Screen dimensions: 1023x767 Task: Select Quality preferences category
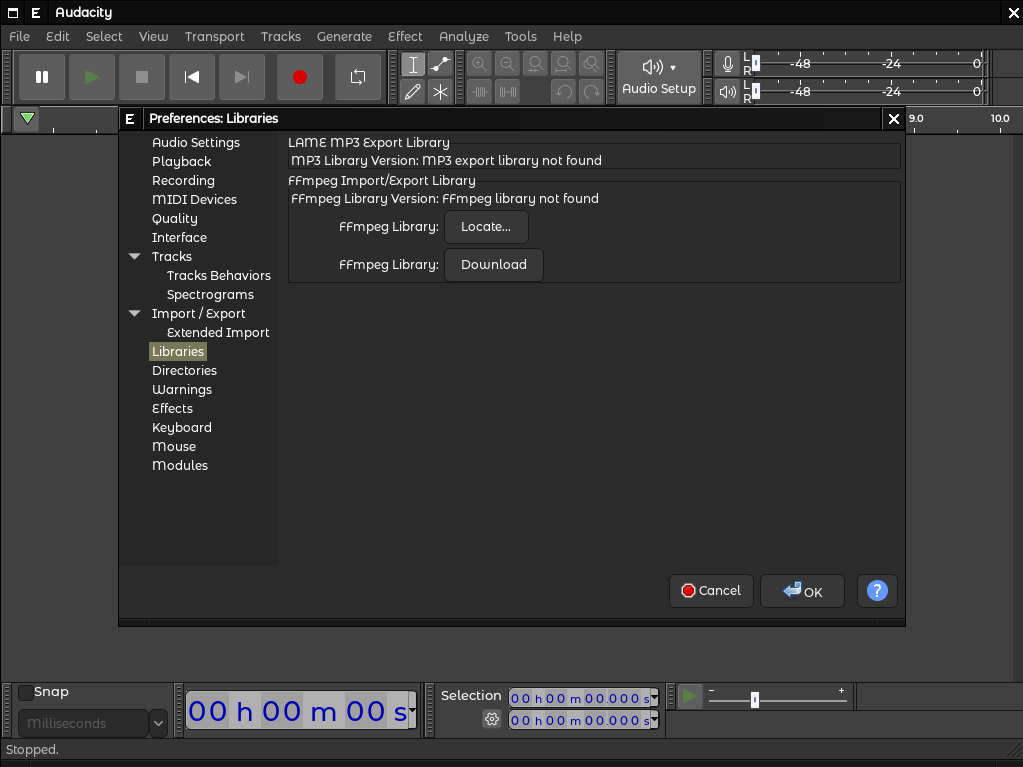(x=174, y=218)
